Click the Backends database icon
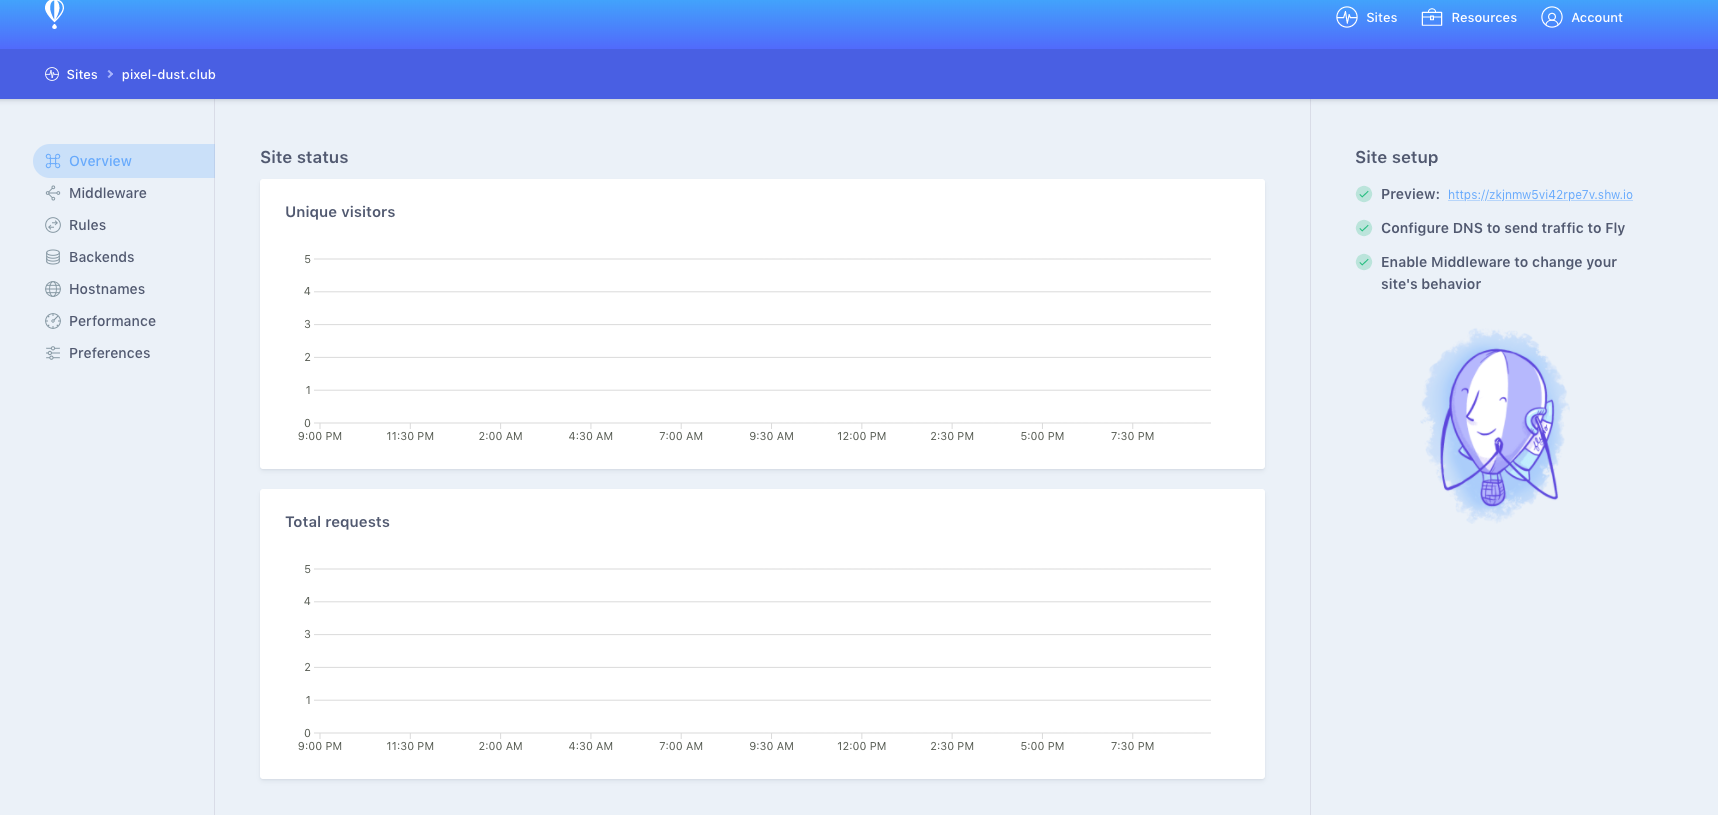1718x815 pixels. (x=53, y=257)
